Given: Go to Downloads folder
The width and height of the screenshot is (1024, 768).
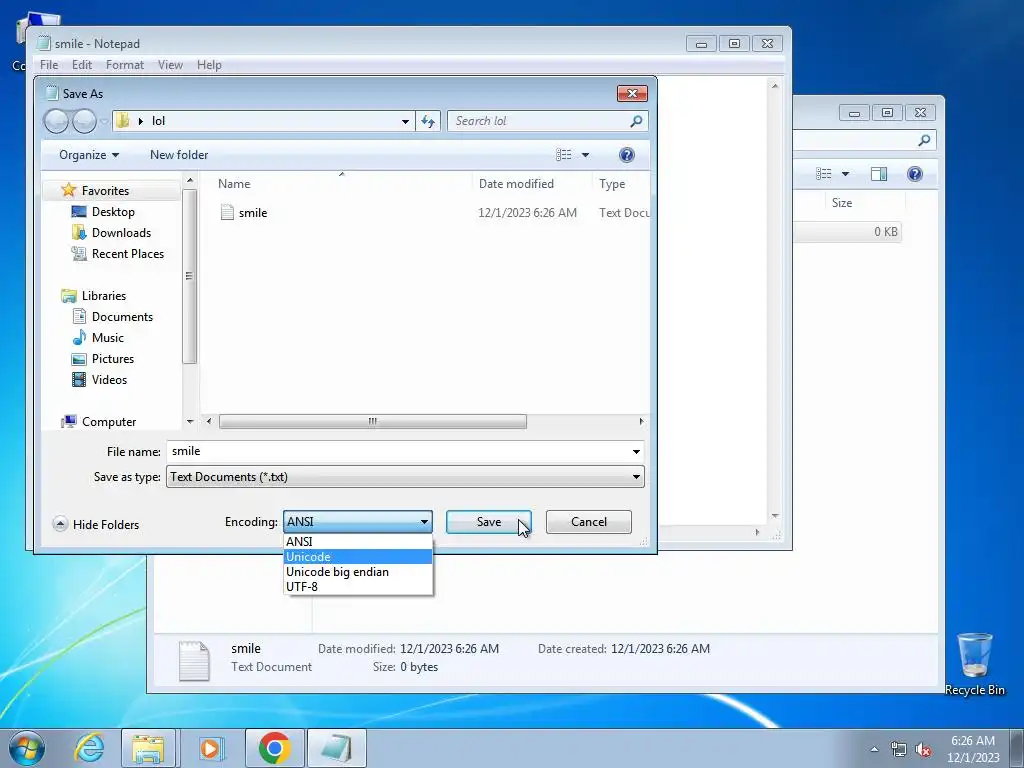Looking at the screenshot, I should pyautogui.click(x=121, y=232).
